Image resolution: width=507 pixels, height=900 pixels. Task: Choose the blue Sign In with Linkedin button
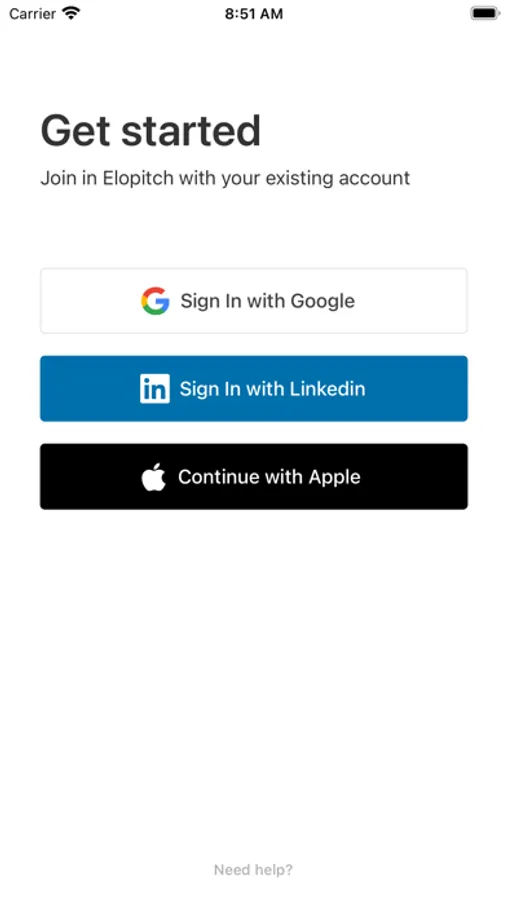[254, 389]
